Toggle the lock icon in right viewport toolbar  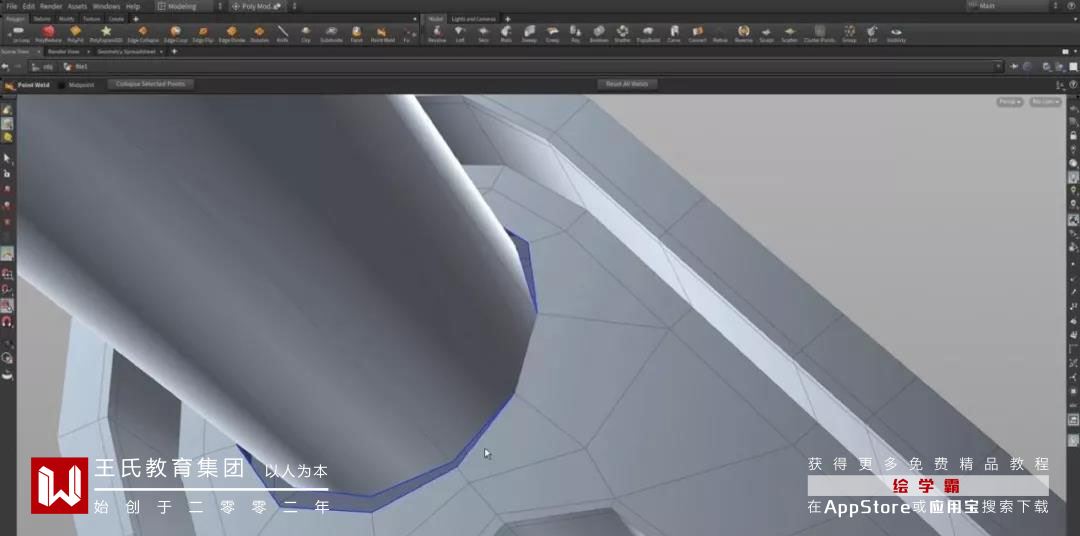pos(1073,136)
